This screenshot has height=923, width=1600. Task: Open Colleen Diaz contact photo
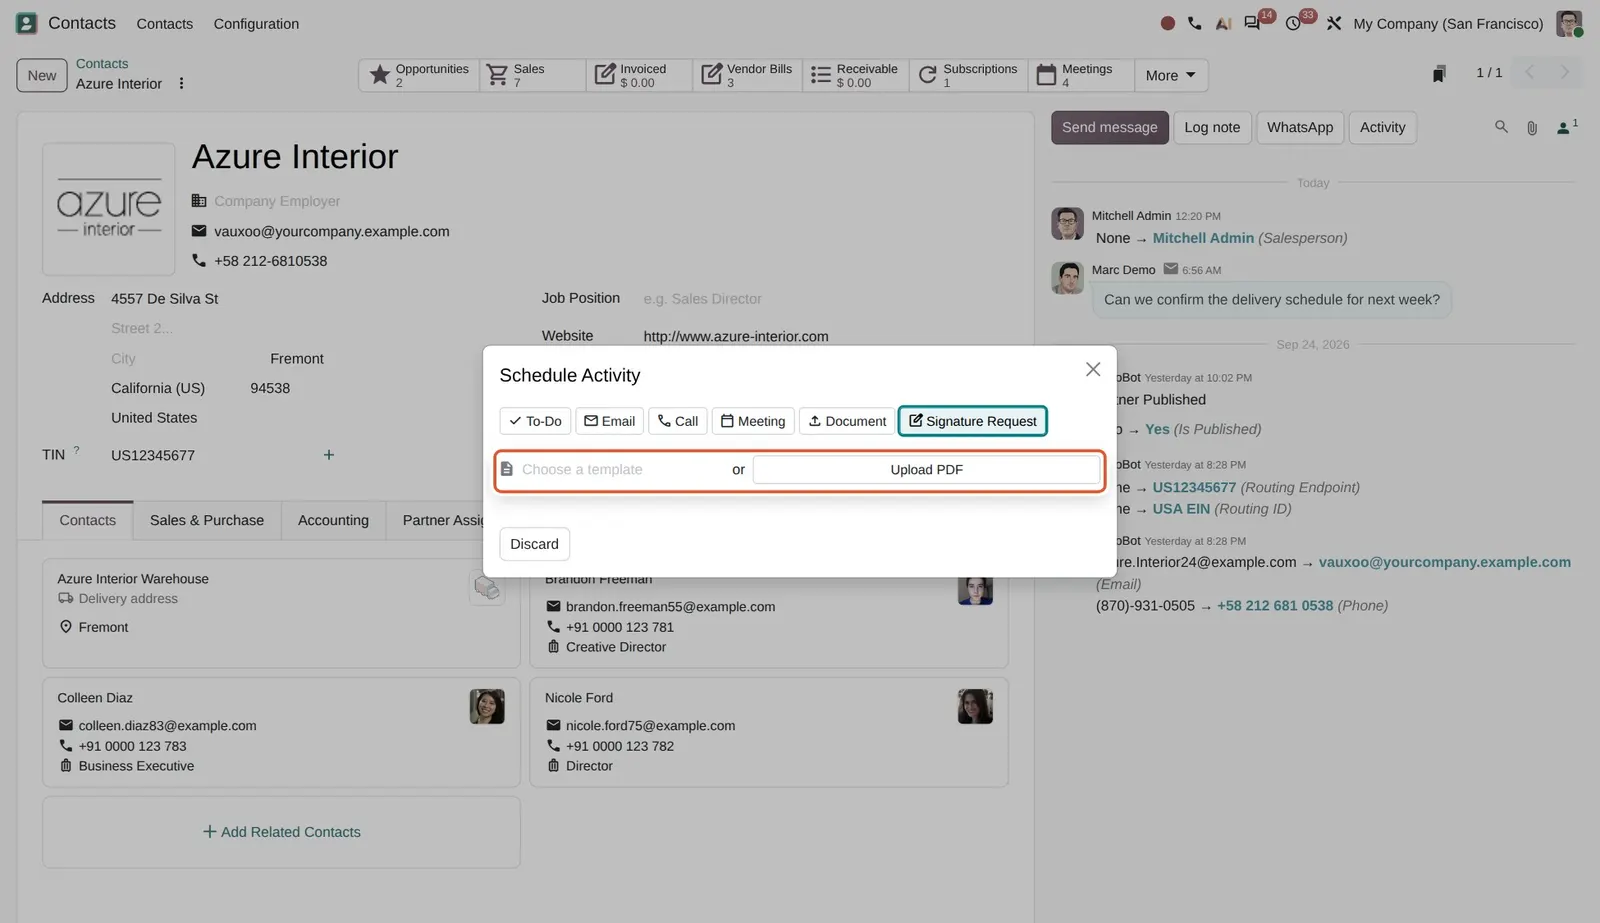[487, 707]
